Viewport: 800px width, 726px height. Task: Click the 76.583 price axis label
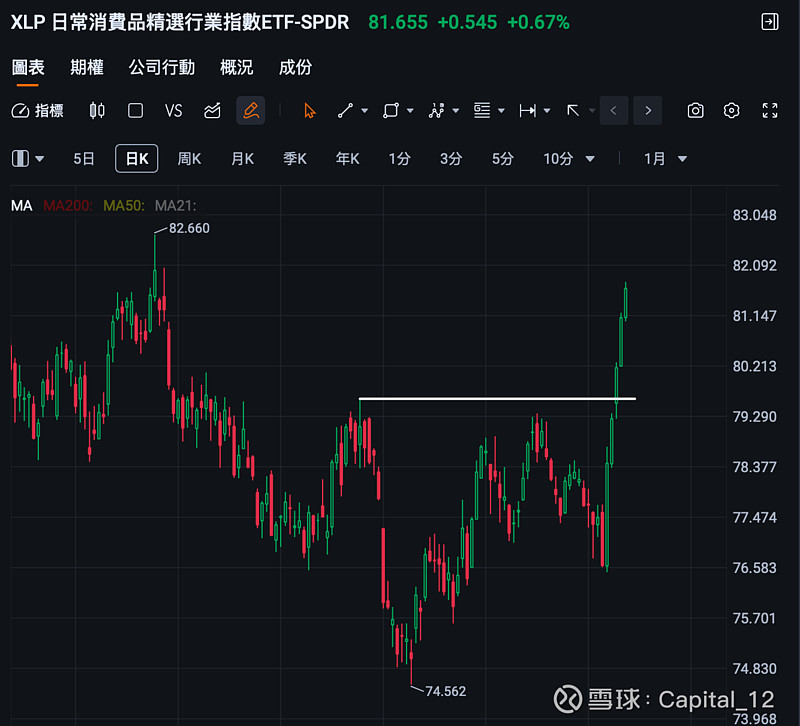click(x=755, y=567)
